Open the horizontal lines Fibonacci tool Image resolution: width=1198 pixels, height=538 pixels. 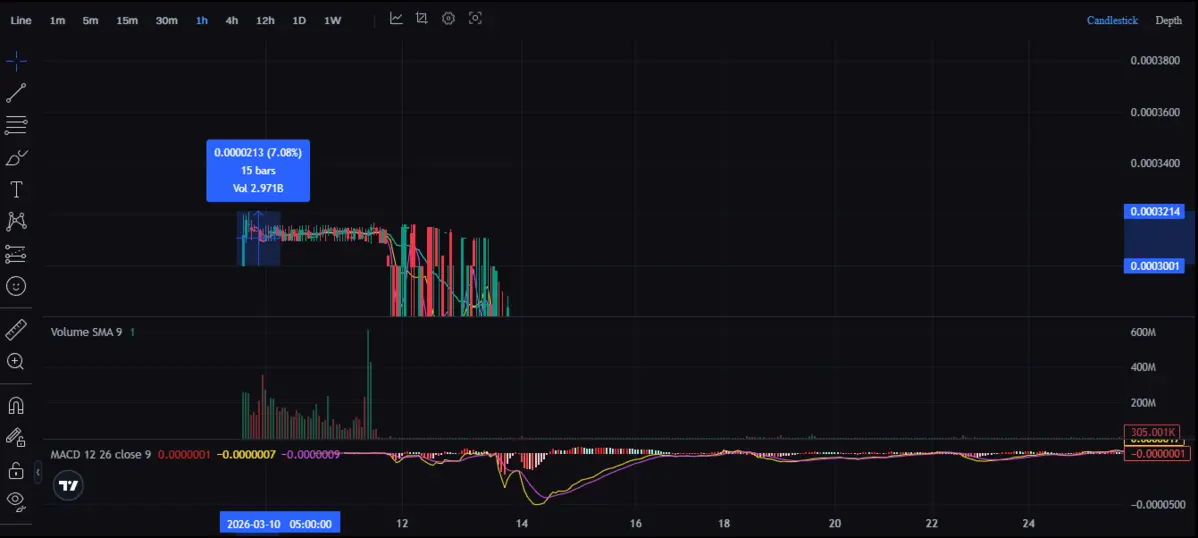pos(16,125)
